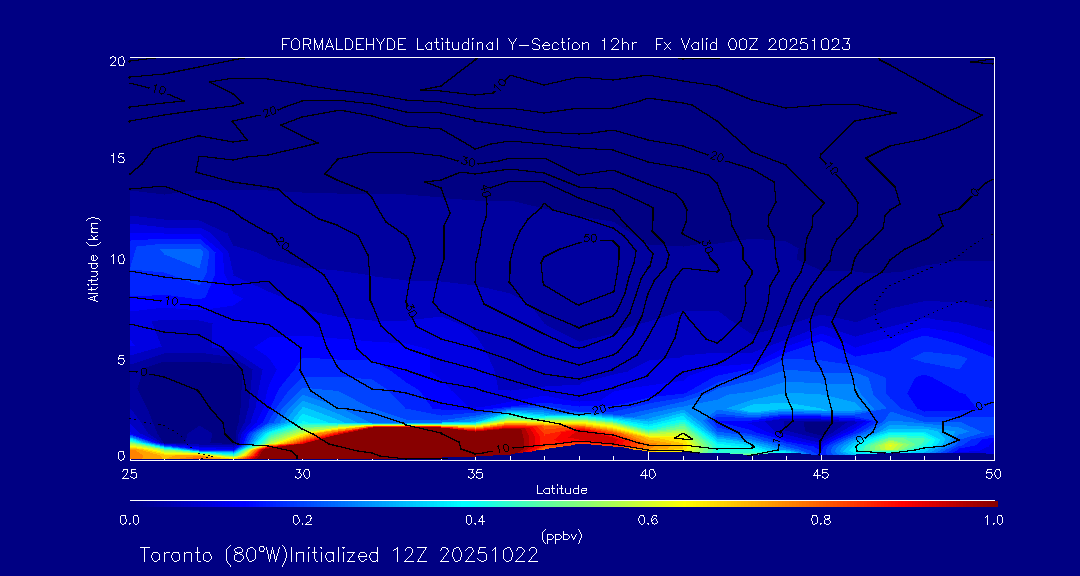Click the FORMALDEHYDE plot title text
1080x576 pixels.
pyautogui.click(x=565, y=44)
